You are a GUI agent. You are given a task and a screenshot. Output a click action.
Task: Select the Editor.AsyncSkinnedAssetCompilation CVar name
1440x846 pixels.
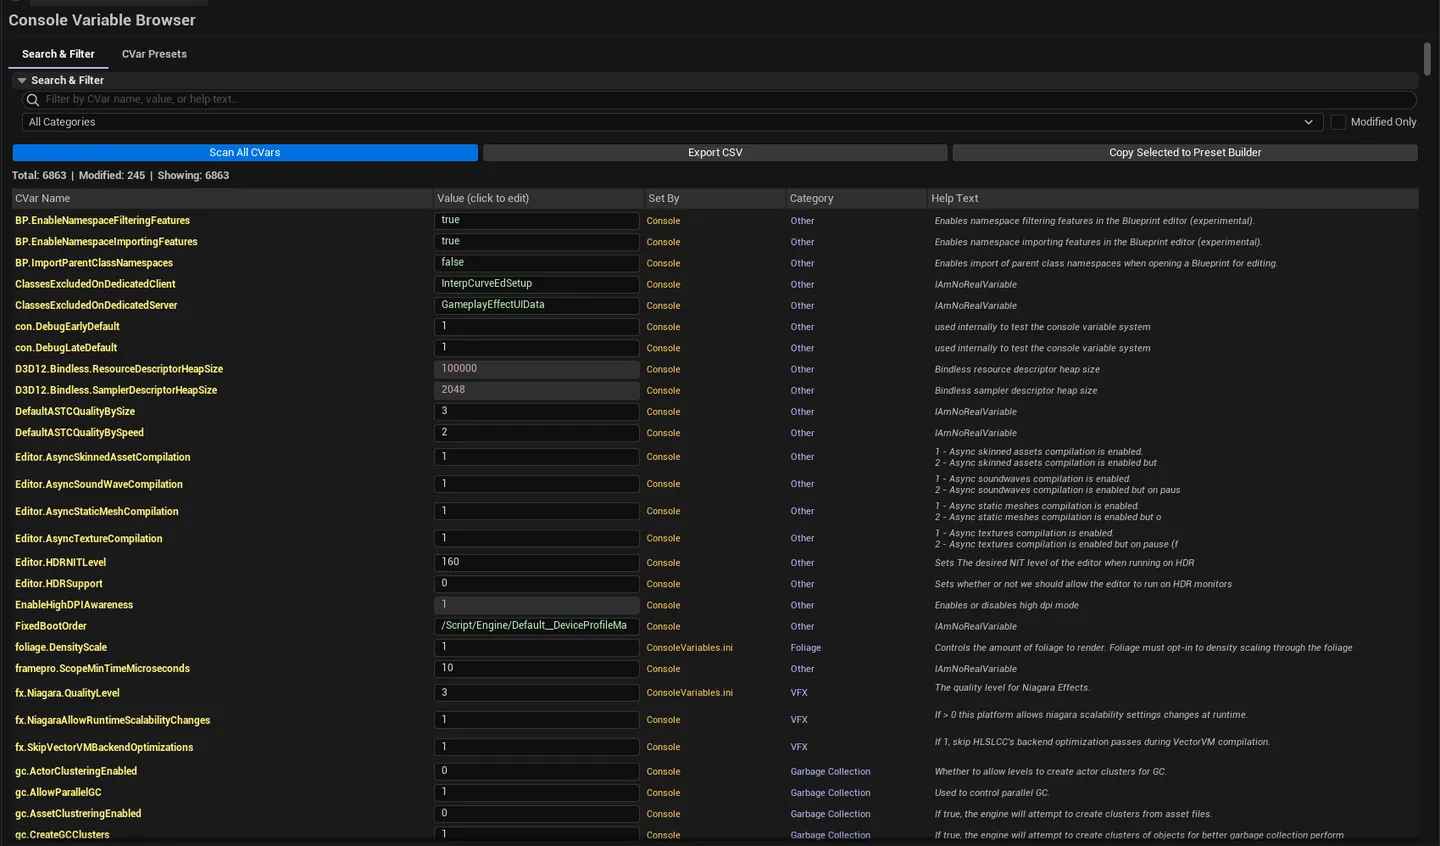(102, 457)
